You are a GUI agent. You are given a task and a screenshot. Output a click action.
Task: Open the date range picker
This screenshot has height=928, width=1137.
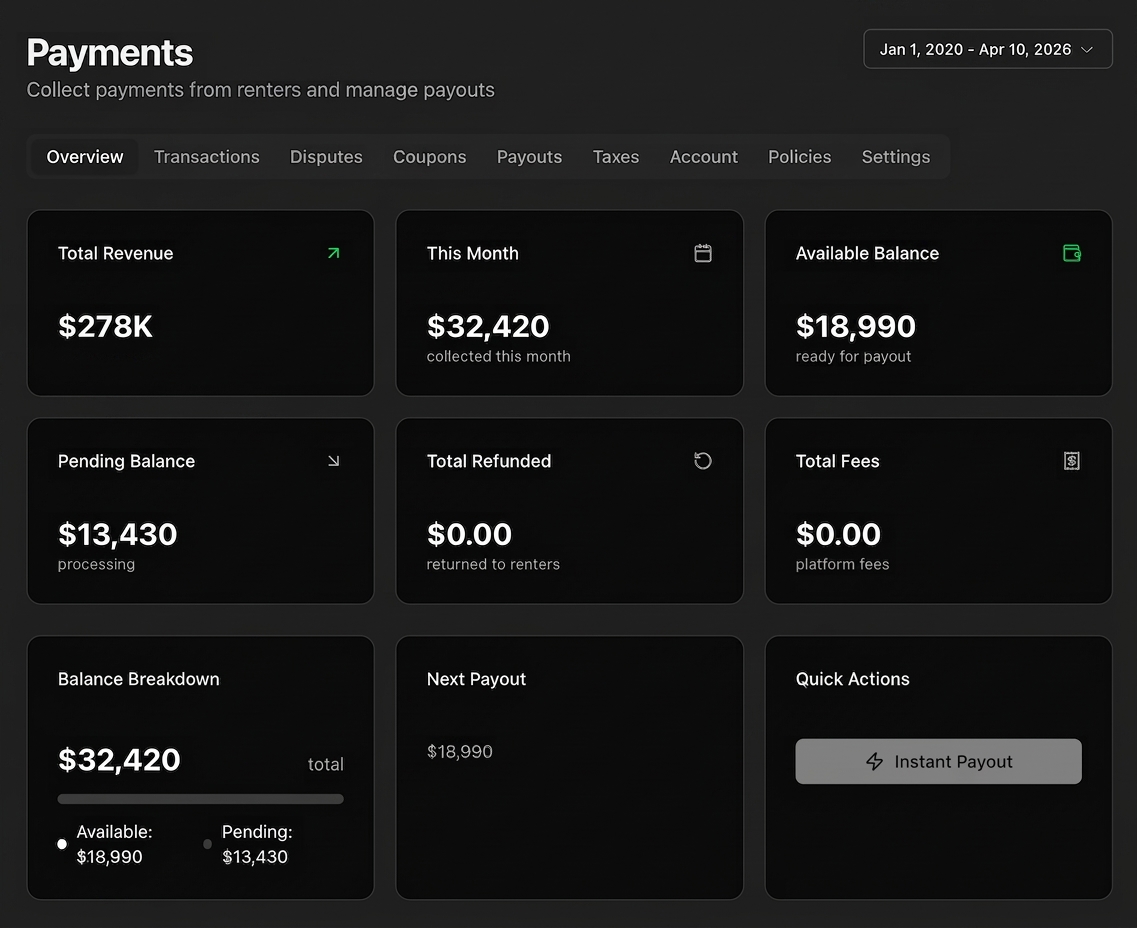(987, 48)
